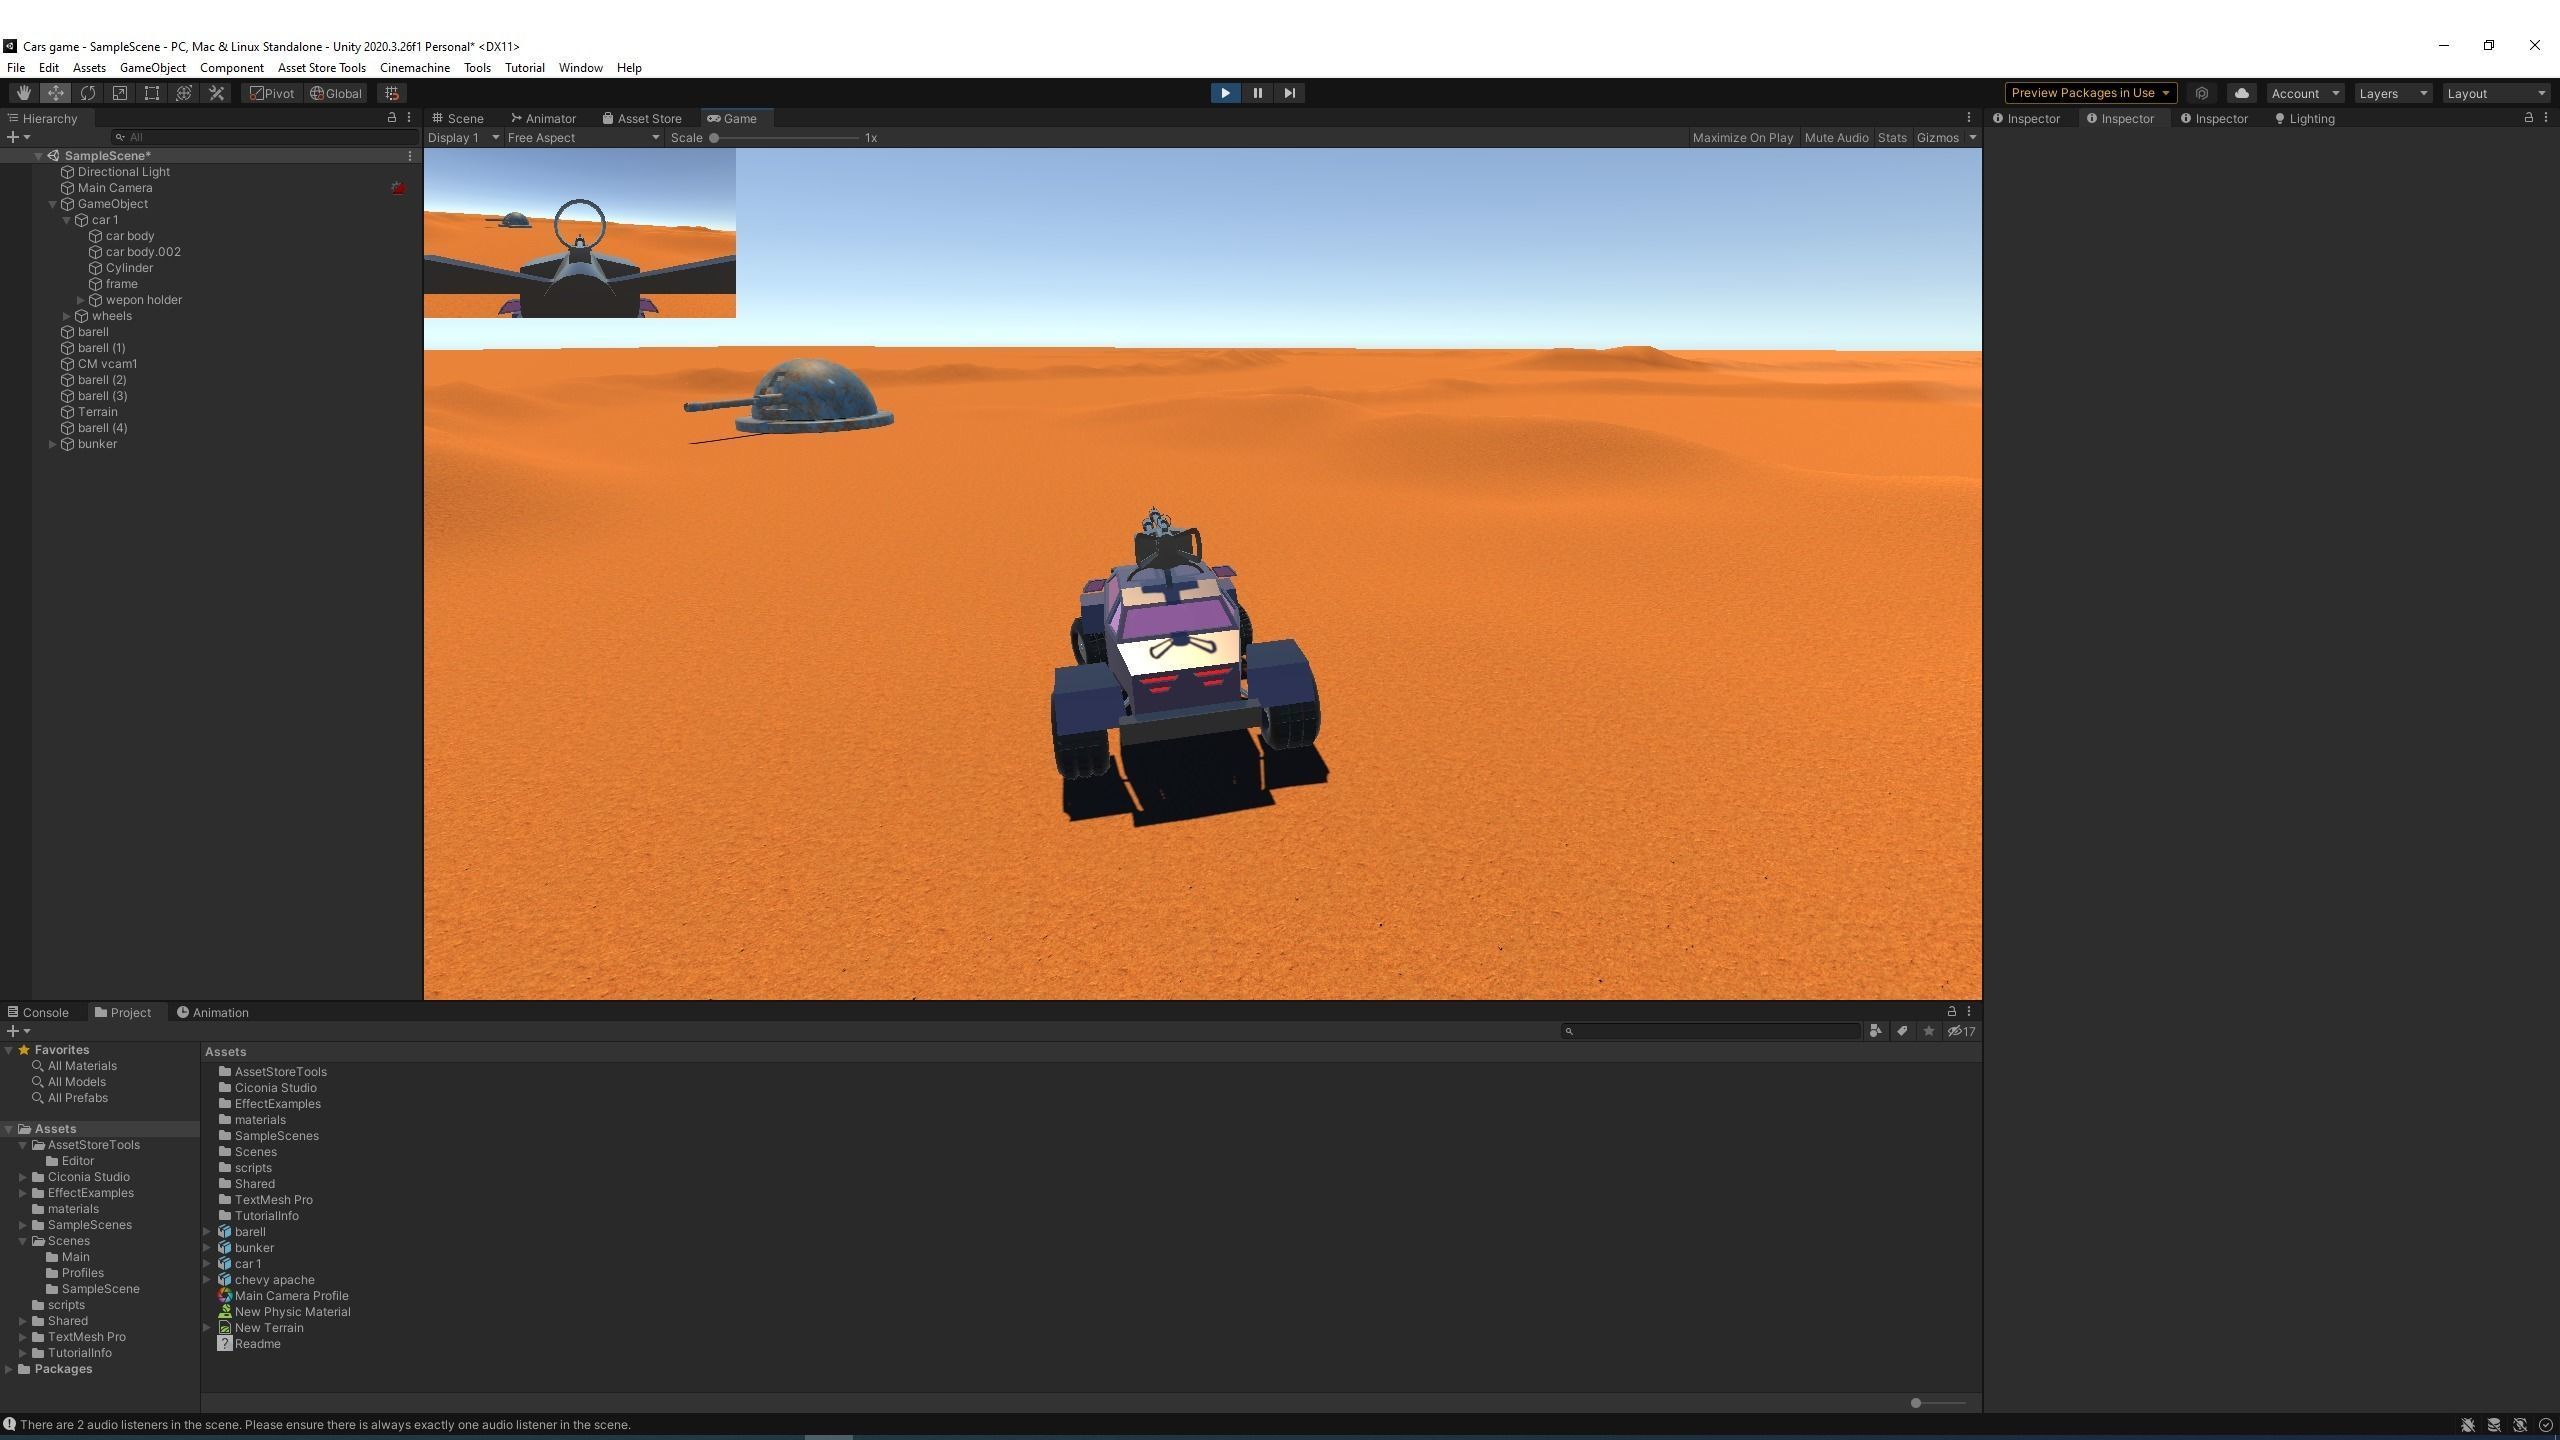The width and height of the screenshot is (2560, 1440).
Task: Switch to the Asset Store tab
Action: [x=642, y=118]
